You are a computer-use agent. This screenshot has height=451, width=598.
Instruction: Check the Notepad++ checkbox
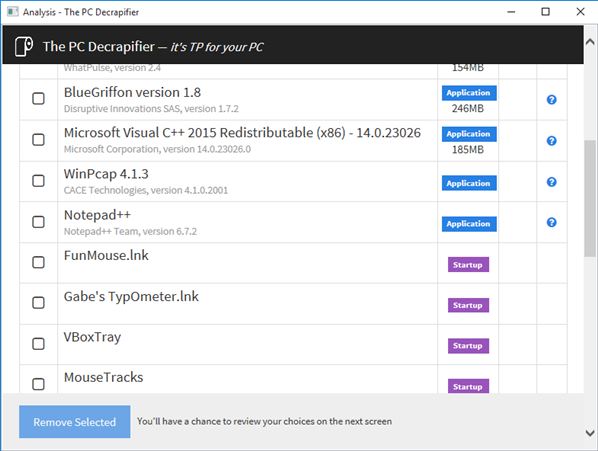[38, 222]
